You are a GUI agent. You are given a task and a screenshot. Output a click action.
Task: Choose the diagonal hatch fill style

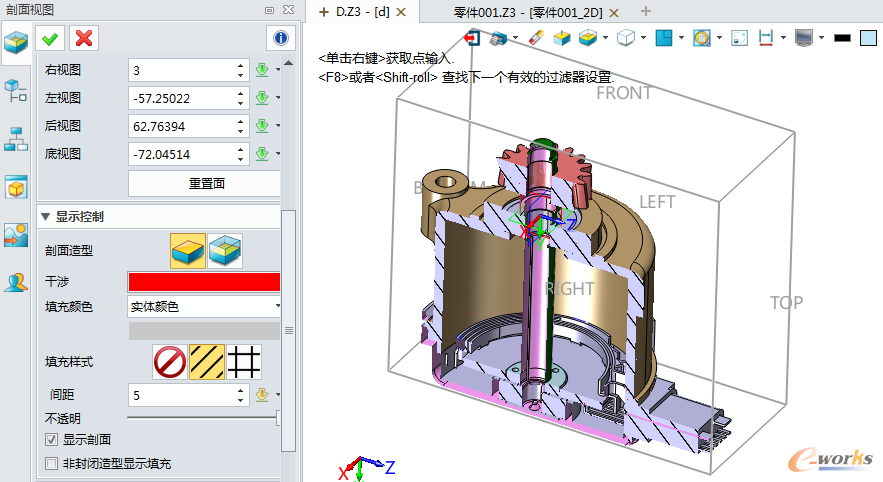(207, 361)
